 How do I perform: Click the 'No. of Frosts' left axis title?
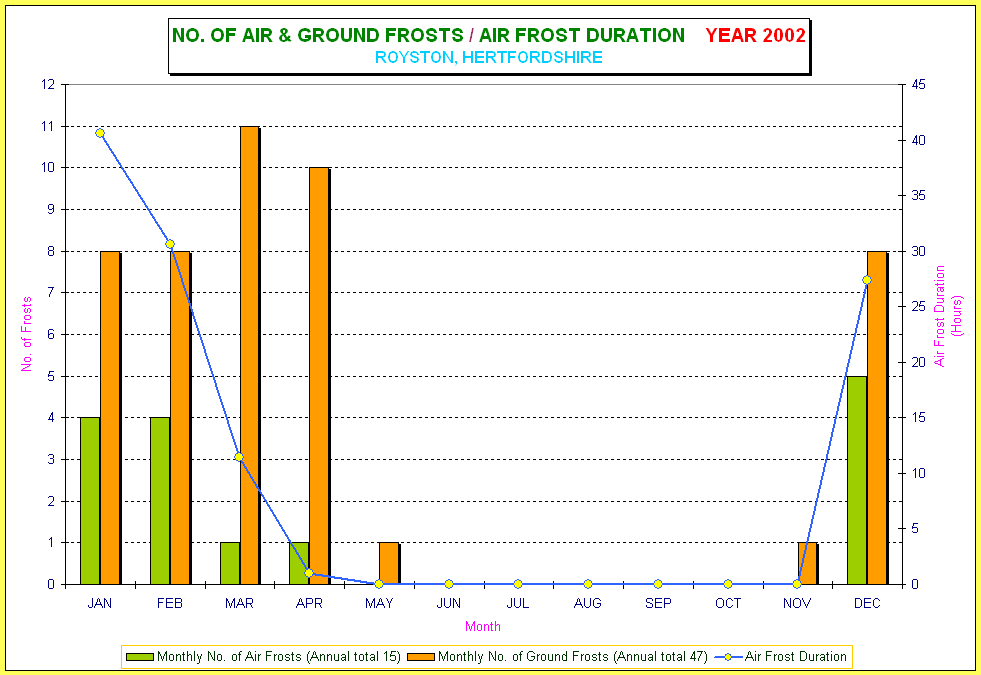click(x=26, y=334)
